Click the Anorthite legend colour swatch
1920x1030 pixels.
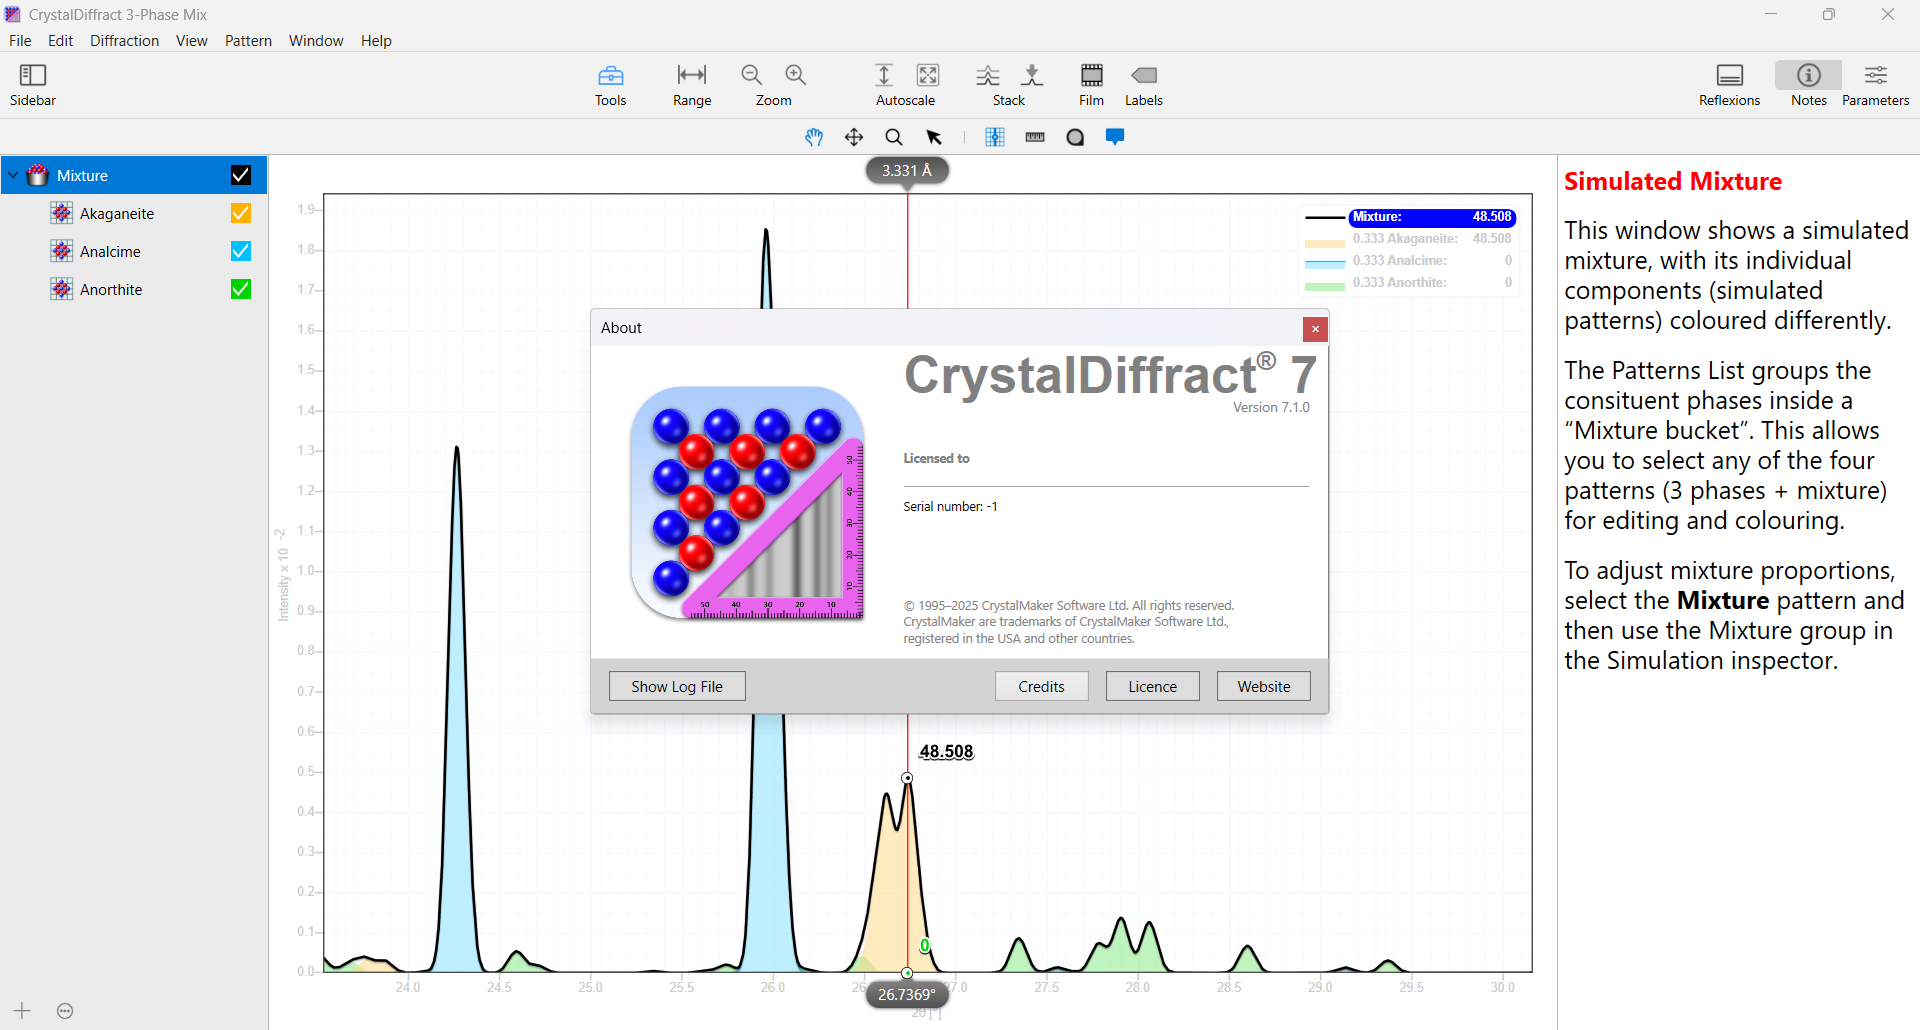click(1325, 286)
